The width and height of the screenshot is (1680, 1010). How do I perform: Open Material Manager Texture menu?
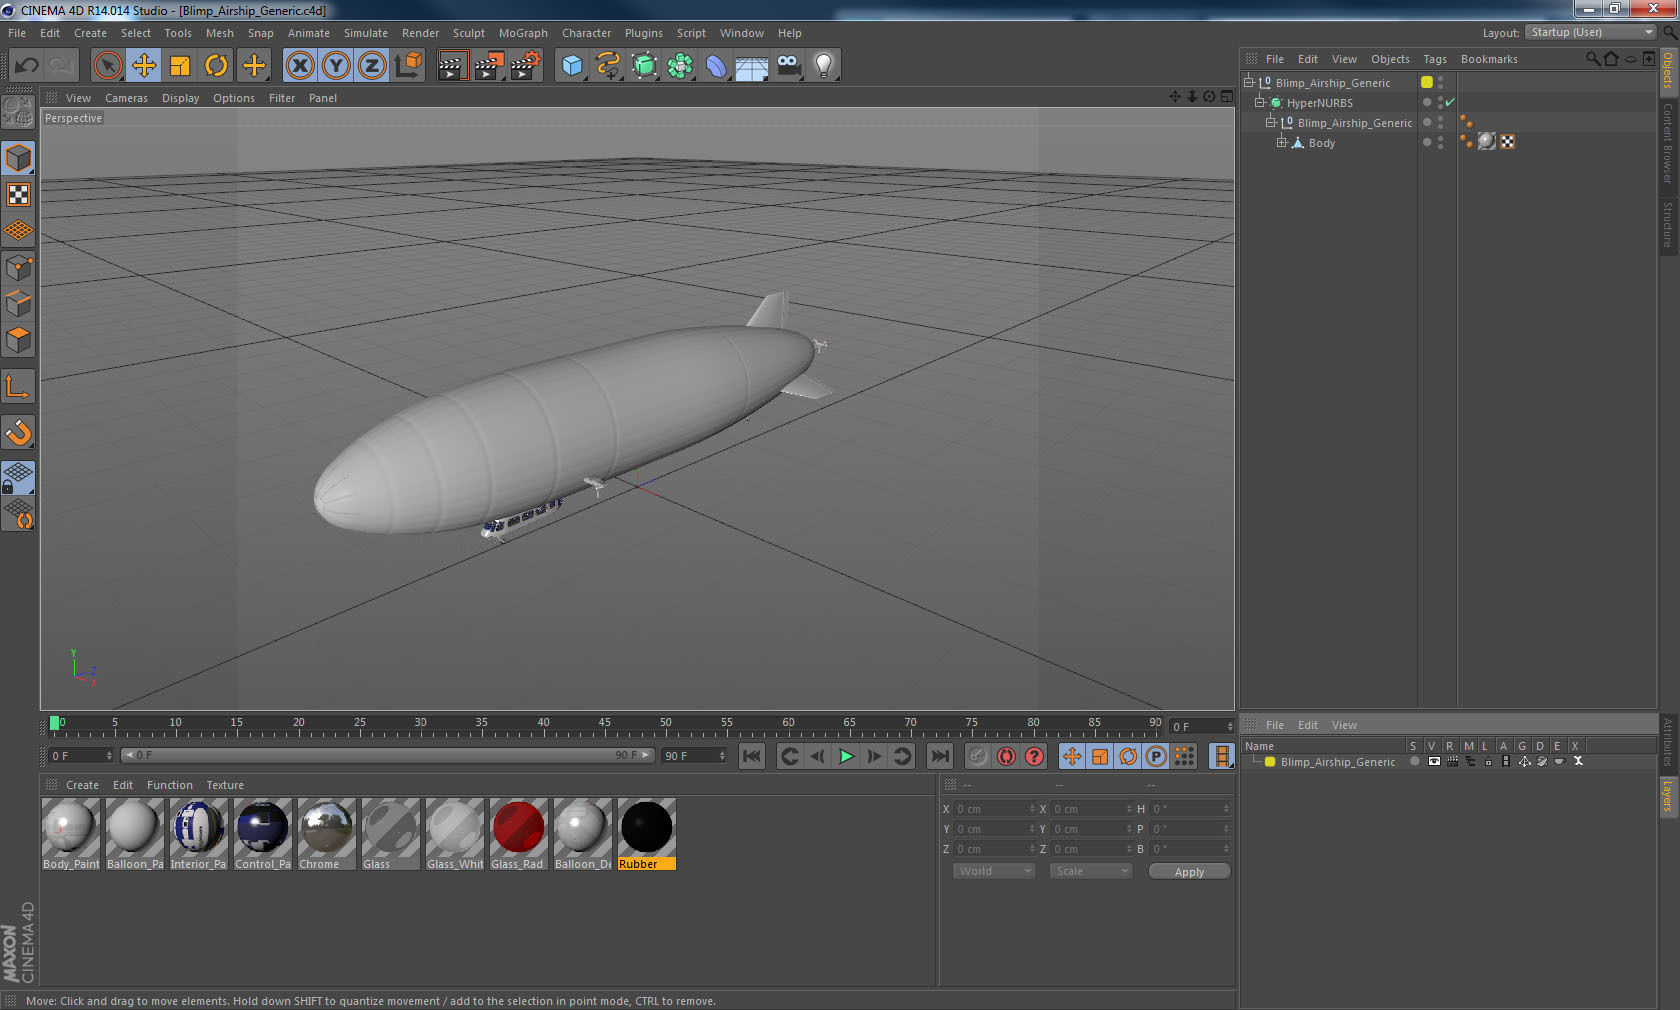225,785
